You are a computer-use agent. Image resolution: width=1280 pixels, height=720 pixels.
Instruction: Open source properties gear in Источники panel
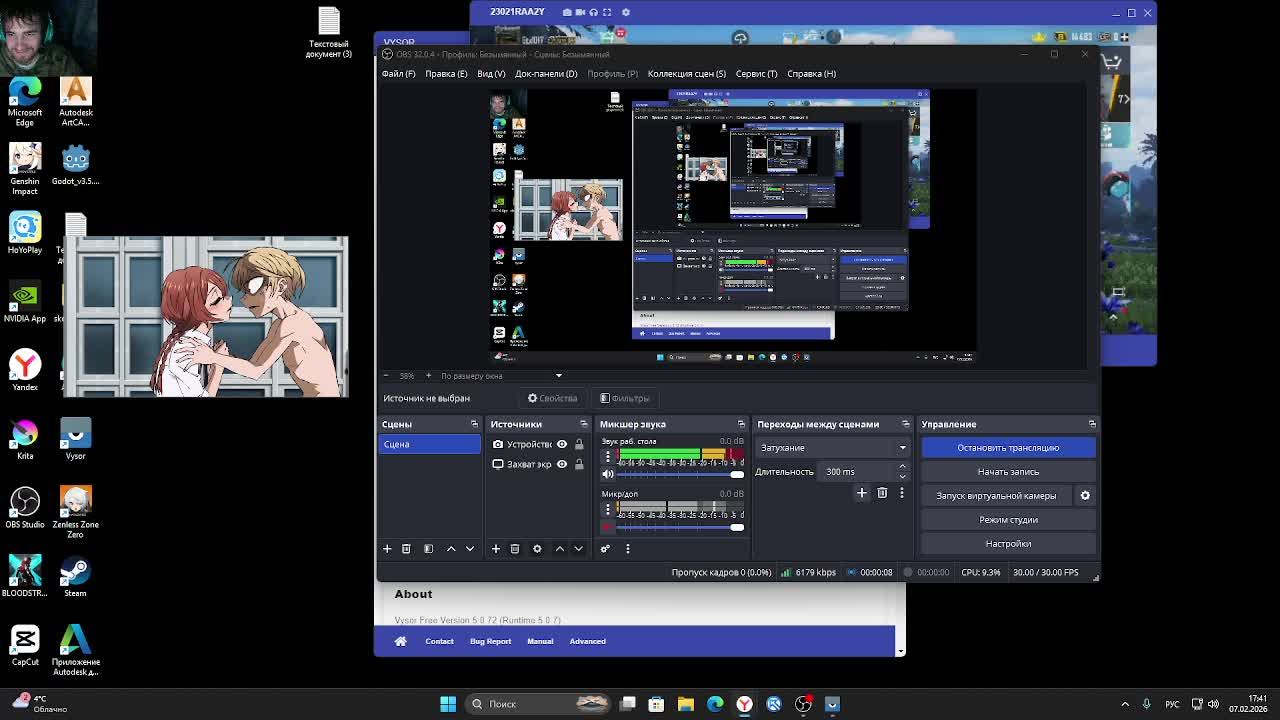(x=537, y=549)
